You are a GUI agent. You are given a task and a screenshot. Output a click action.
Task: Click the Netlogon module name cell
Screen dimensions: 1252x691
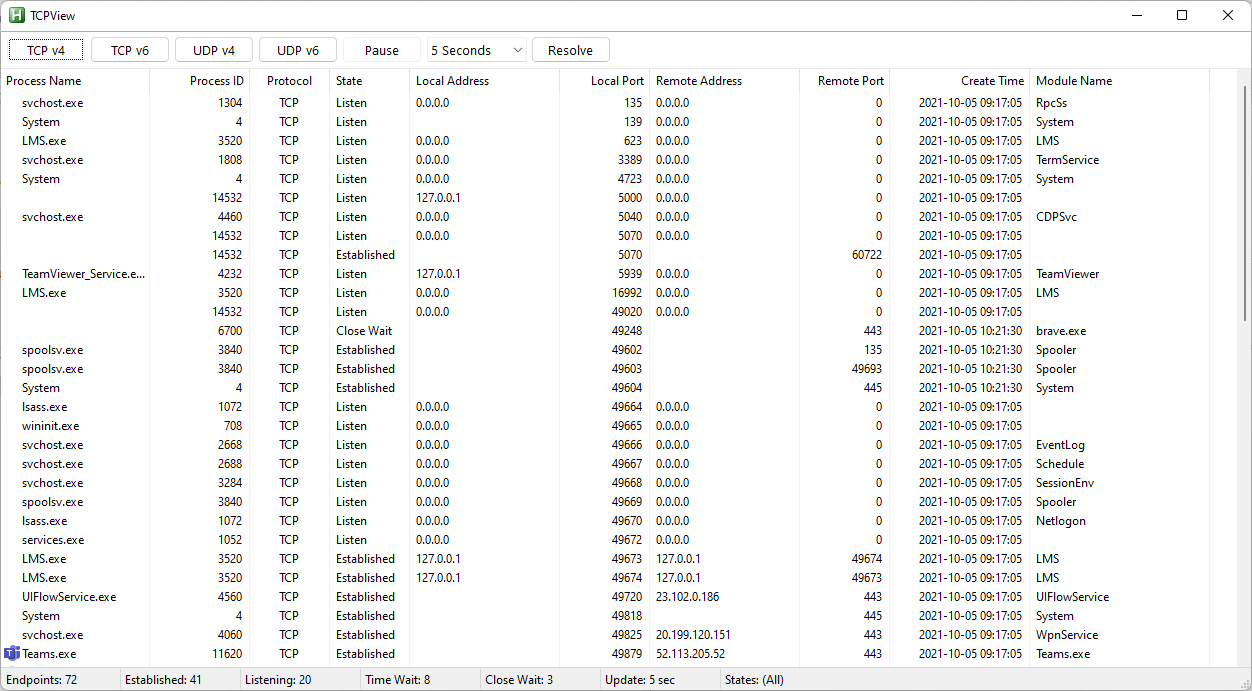click(x=1061, y=521)
